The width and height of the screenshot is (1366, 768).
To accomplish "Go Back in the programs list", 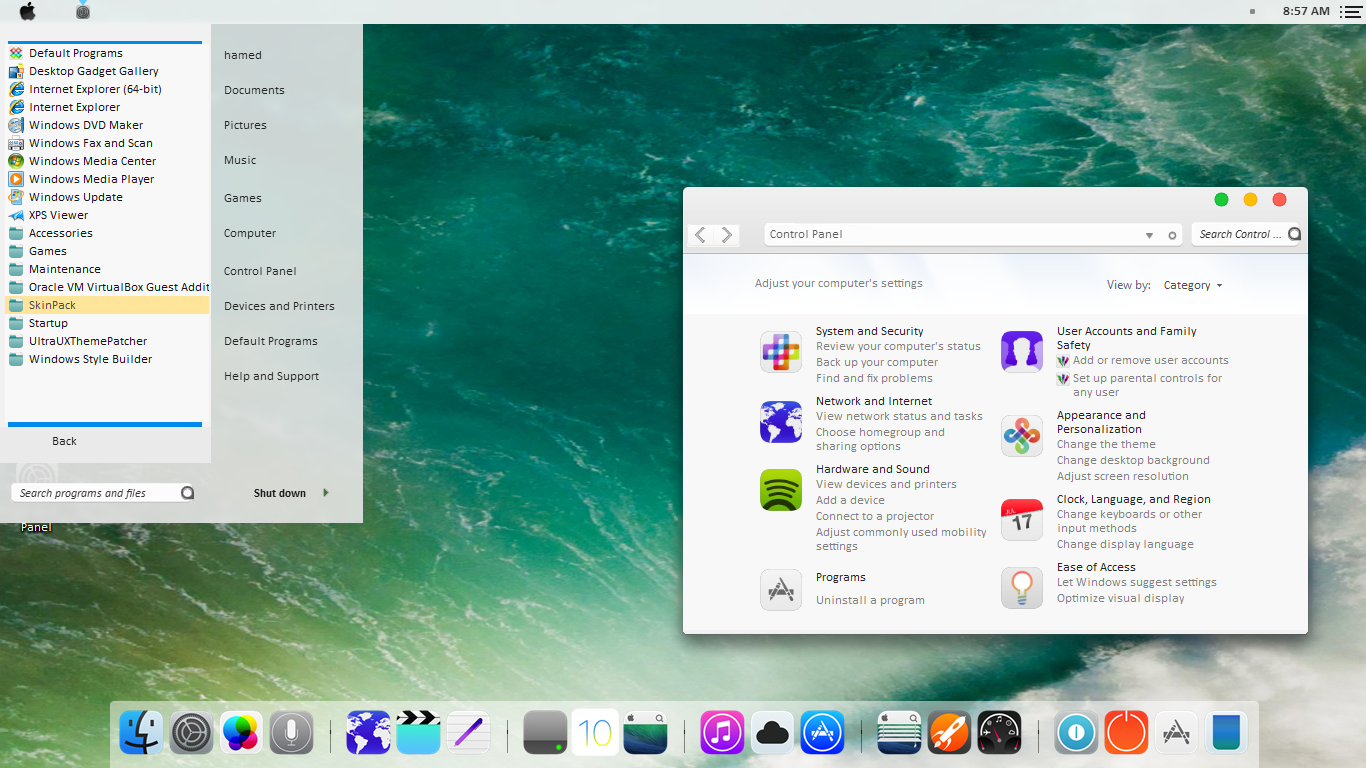I will click(64, 441).
